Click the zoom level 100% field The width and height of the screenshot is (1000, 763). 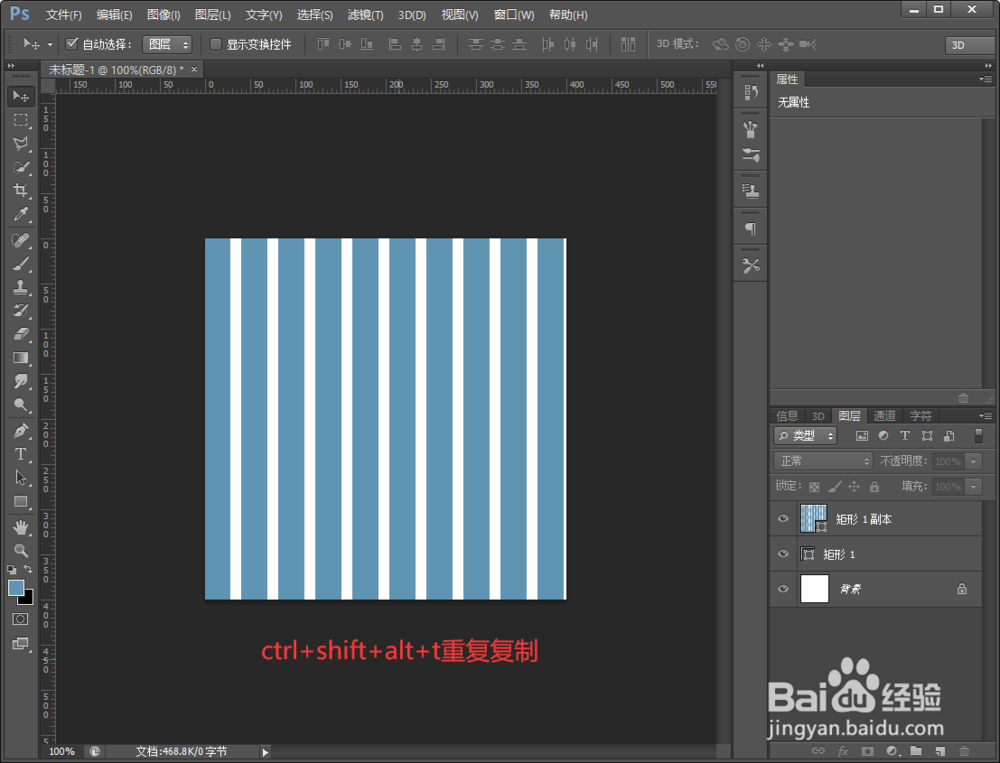click(x=62, y=752)
